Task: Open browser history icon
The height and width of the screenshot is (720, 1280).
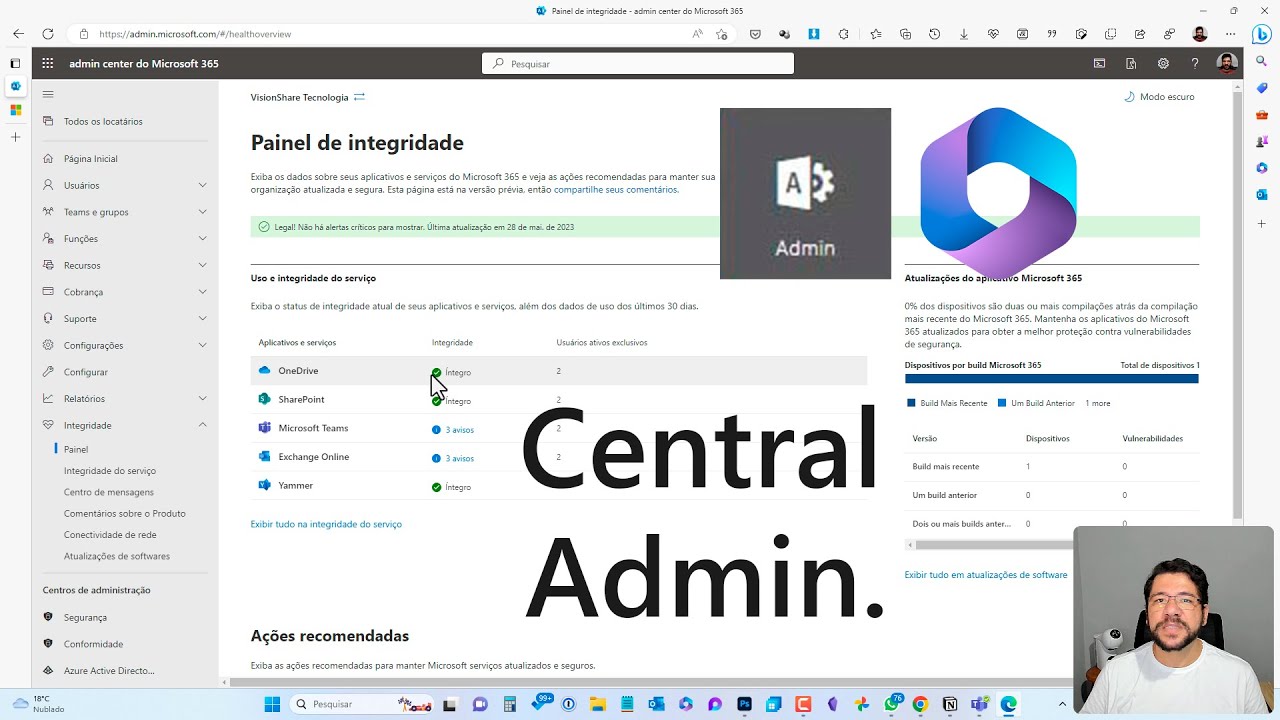Action: click(x=934, y=34)
